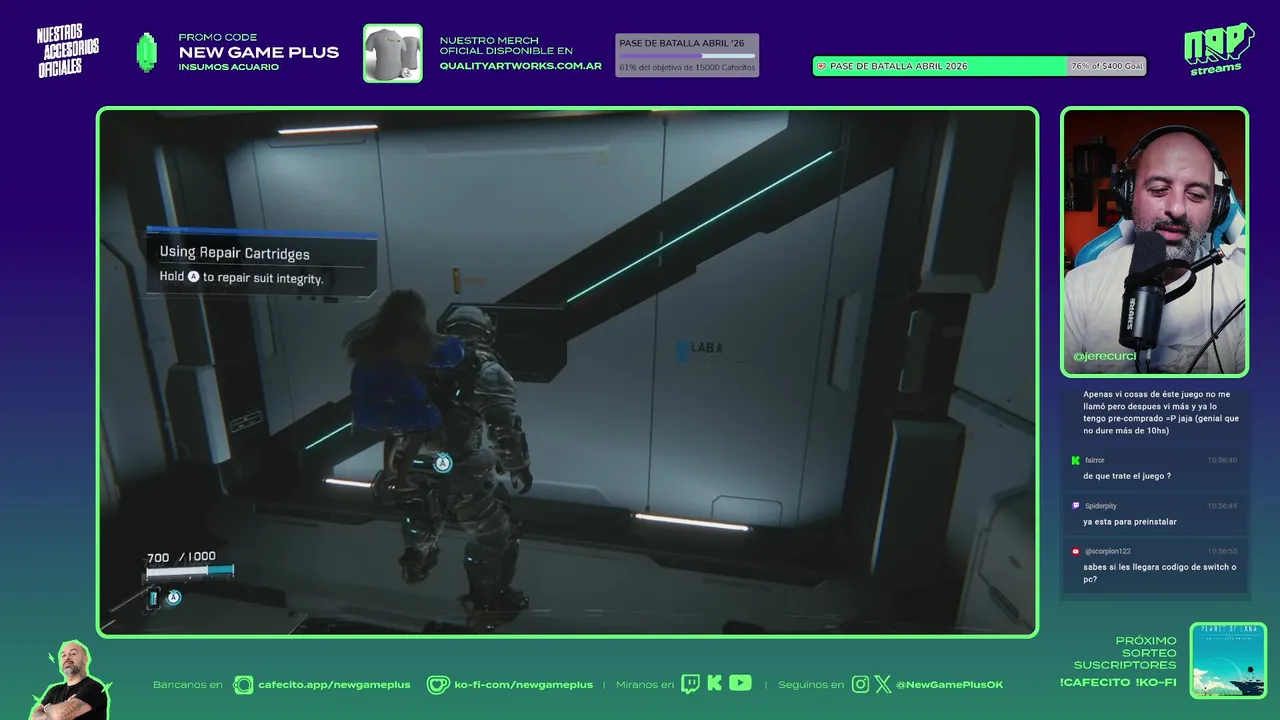The height and width of the screenshot is (720, 1280).
Task: Click the Kick badge next to falrror
Action: 1076,460
